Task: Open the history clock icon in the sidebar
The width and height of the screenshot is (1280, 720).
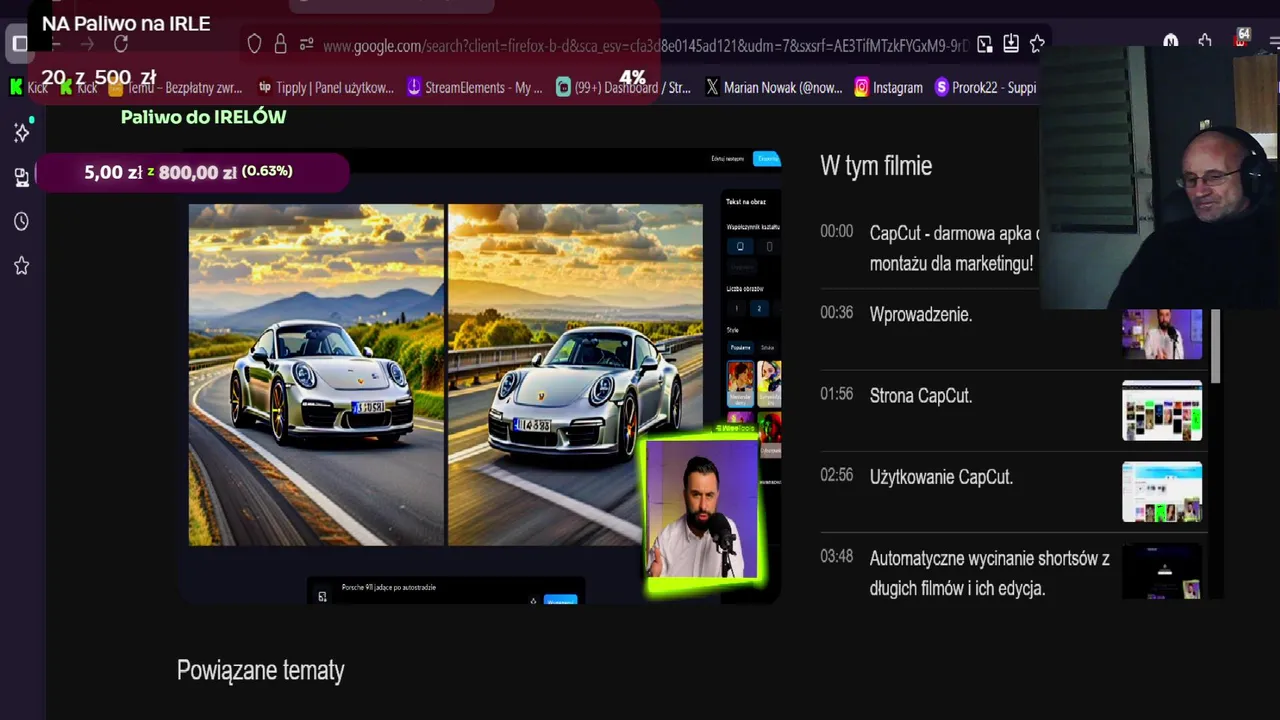Action: [x=21, y=221]
